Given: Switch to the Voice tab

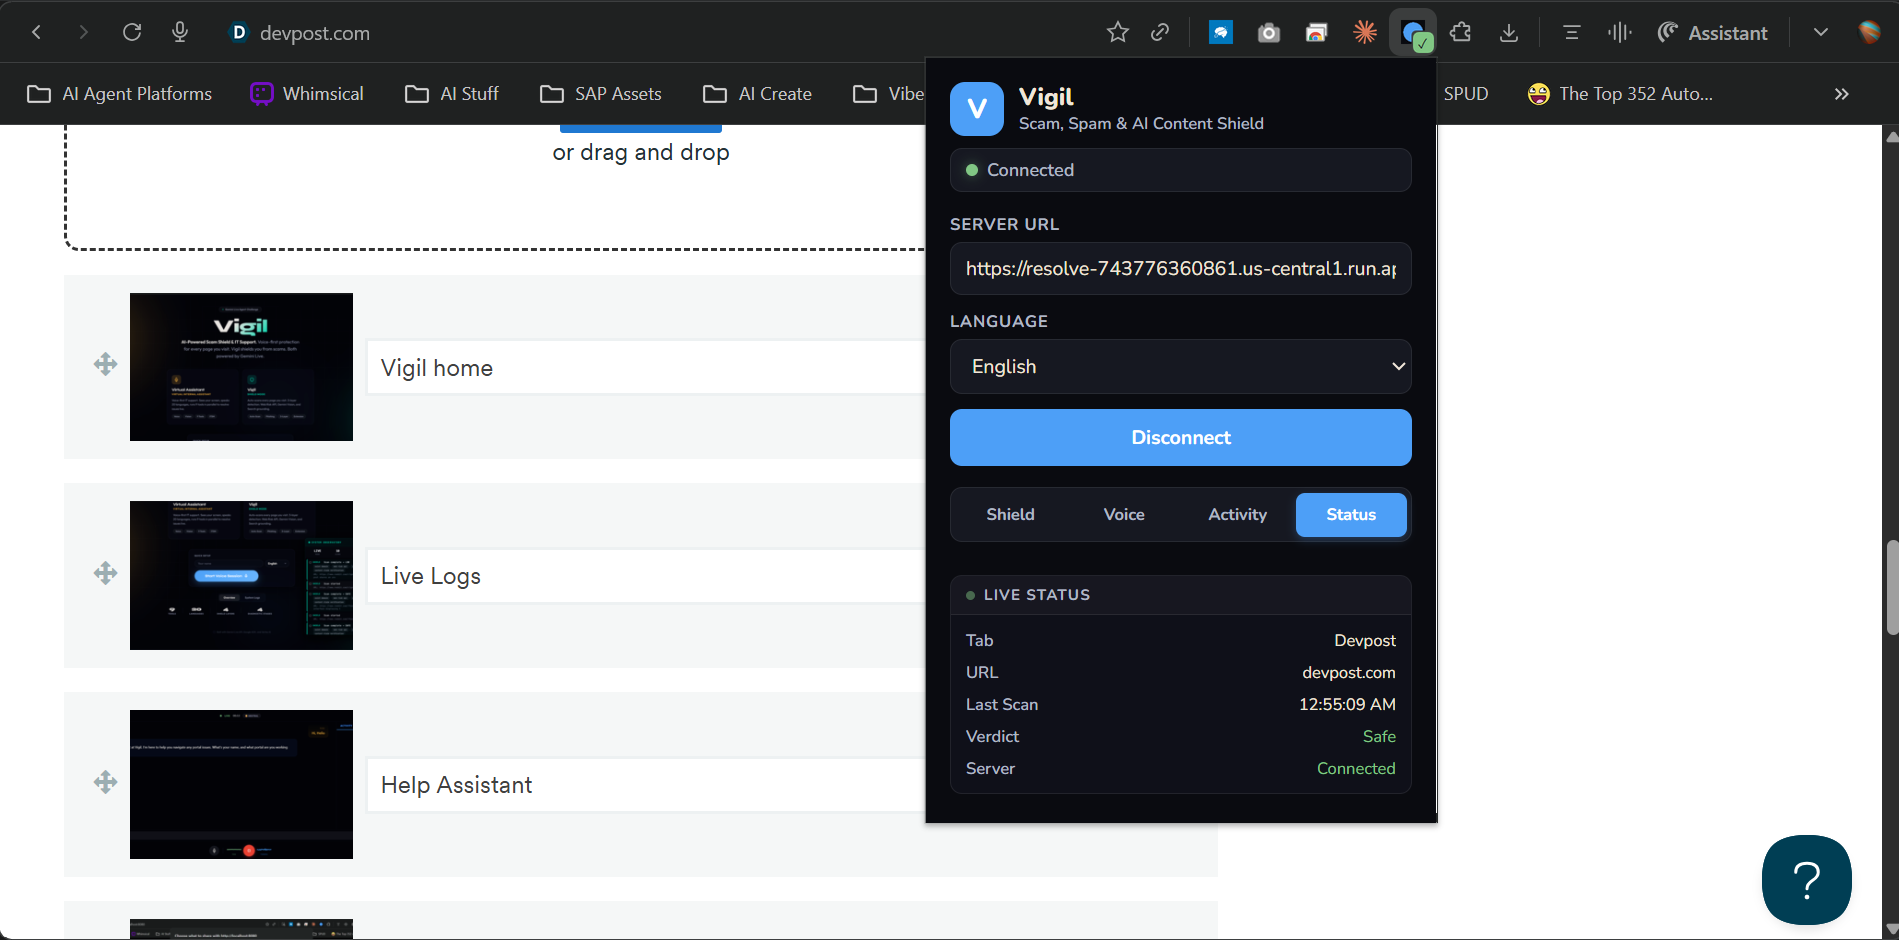Looking at the screenshot, I should click(1124, 514).
